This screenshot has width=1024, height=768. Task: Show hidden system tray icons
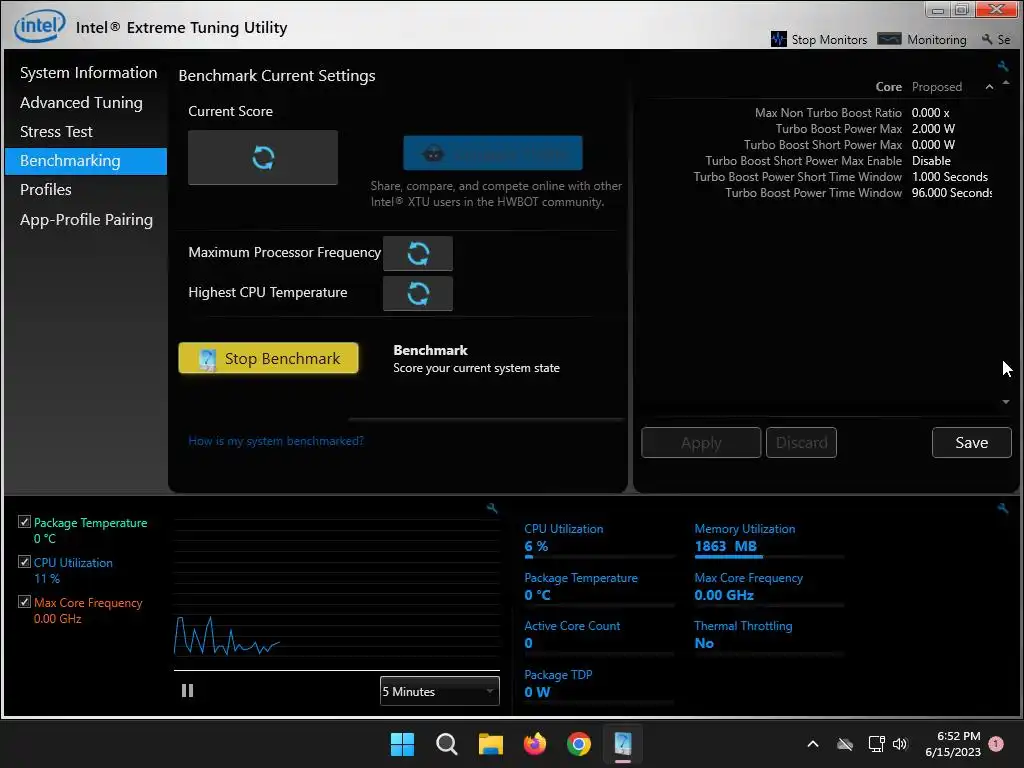click(813, 744)
